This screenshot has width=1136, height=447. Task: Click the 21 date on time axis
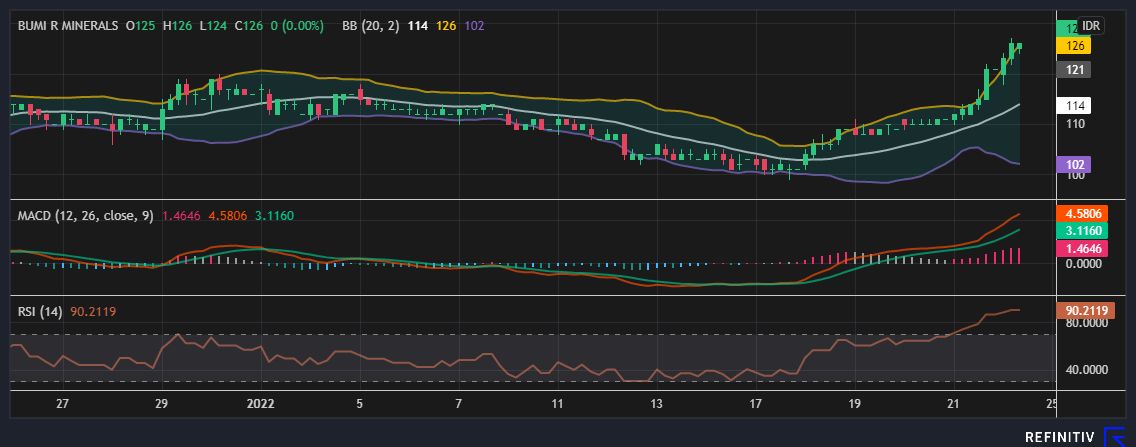(953, 404)
